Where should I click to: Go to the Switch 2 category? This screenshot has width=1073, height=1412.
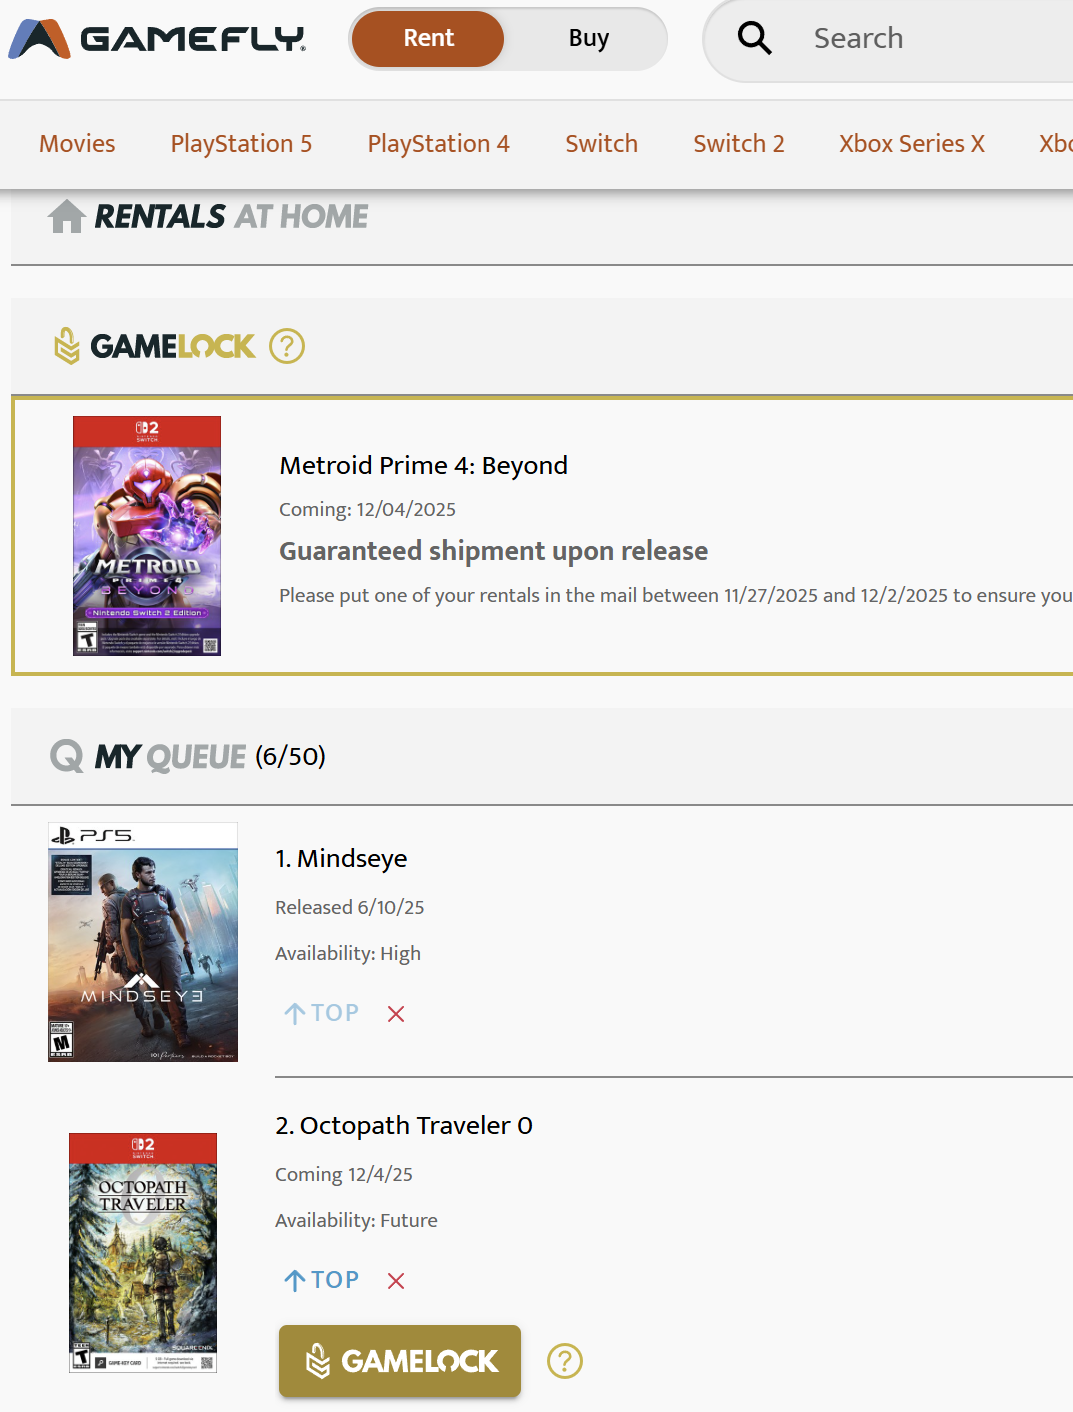point(738,144)
